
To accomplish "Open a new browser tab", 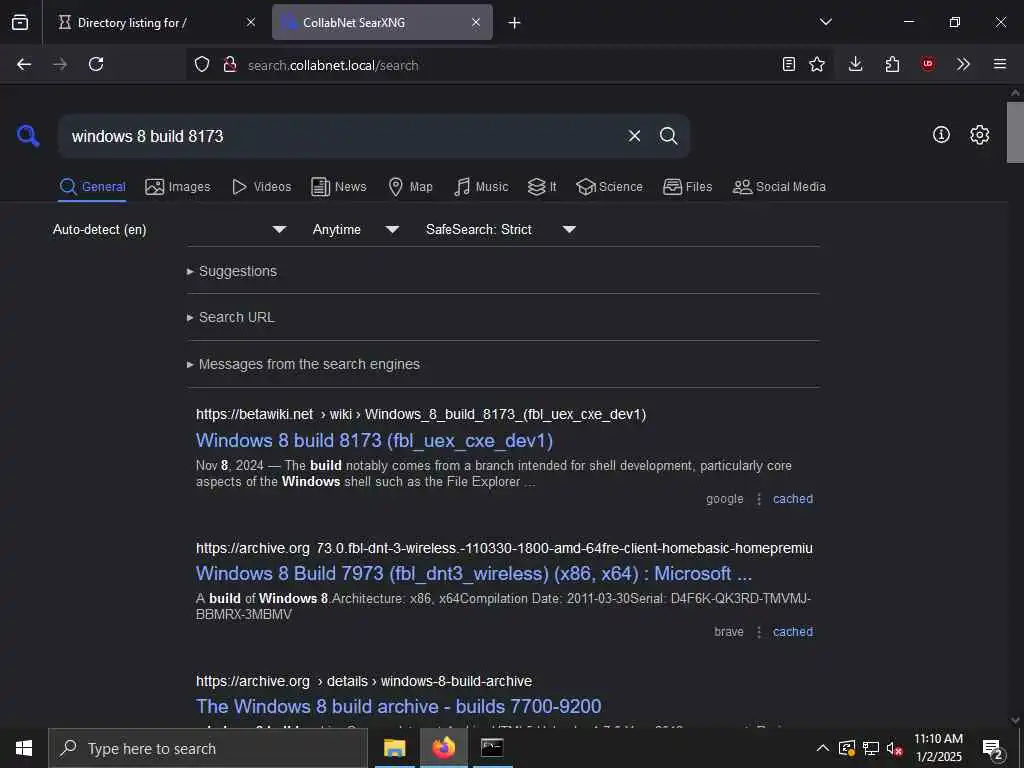I will (x=515, y=23).
